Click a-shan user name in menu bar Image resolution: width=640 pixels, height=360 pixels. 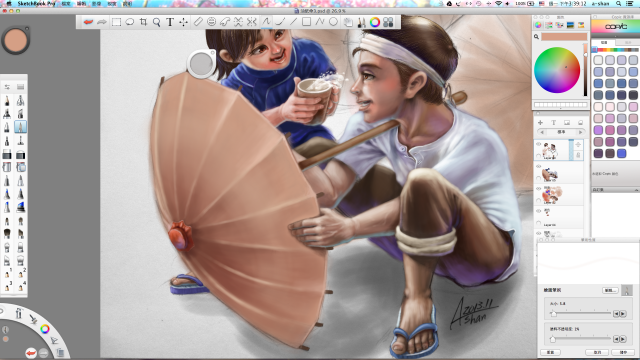click(600, 3)
